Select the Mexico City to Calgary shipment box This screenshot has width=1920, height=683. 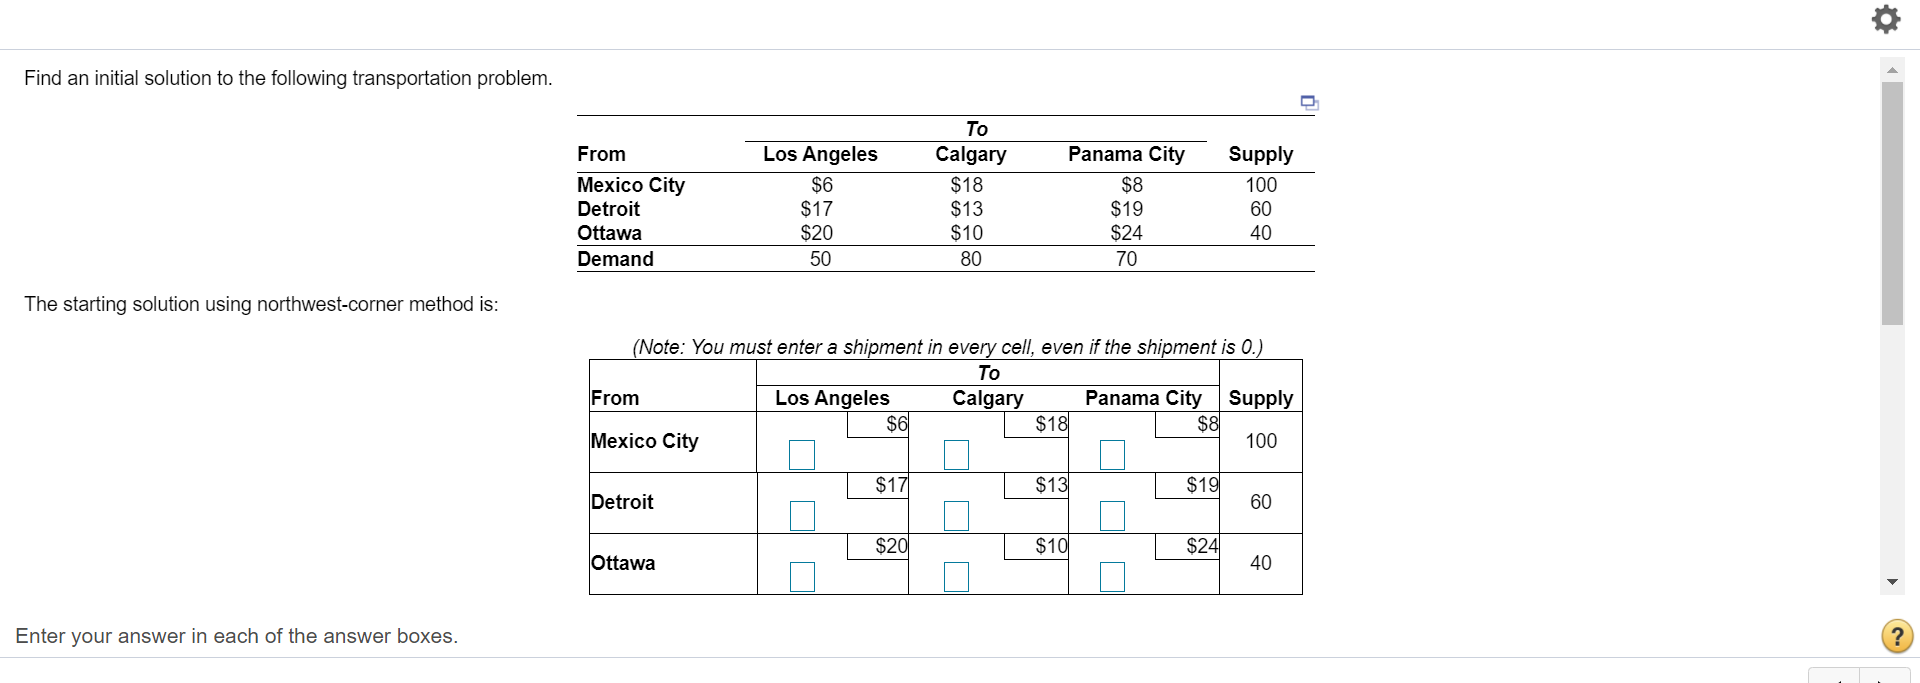coord(956,454)
